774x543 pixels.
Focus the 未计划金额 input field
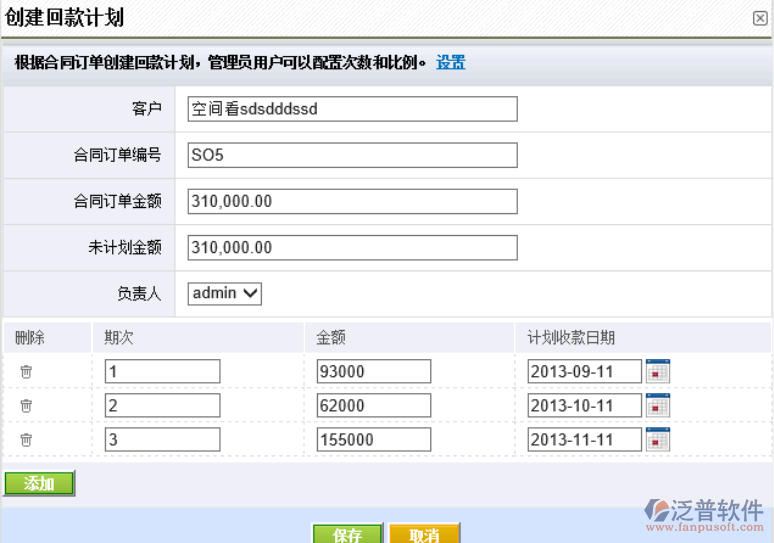(x=352, y=247)
